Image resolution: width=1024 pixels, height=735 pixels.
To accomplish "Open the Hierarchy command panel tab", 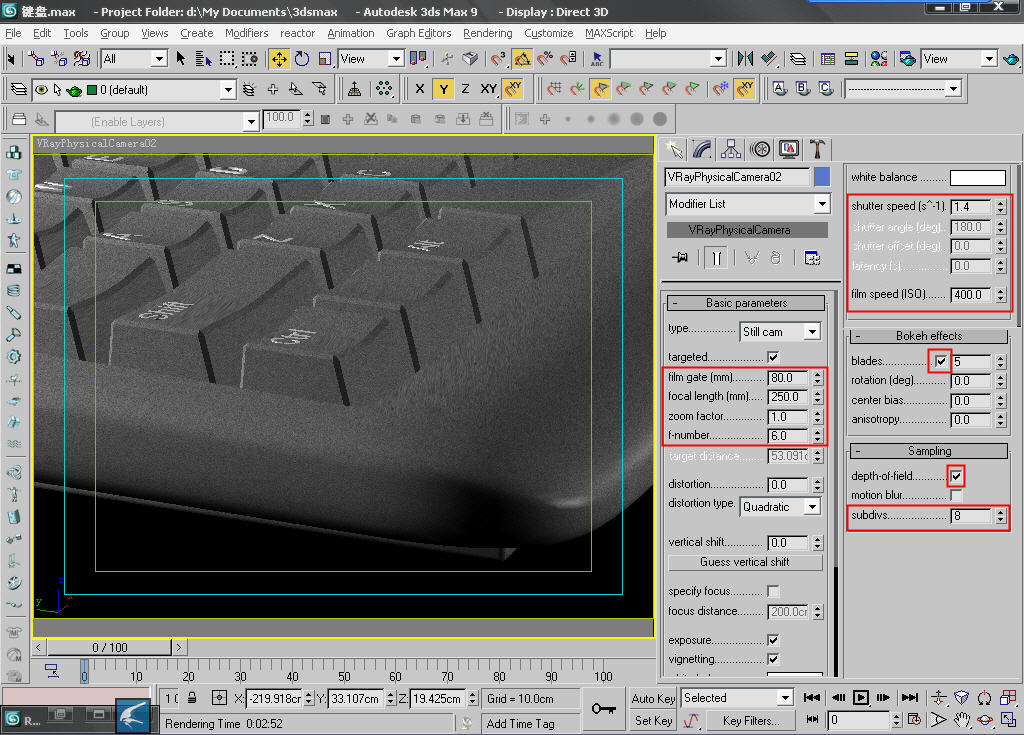I will click(x=731, y=149).
